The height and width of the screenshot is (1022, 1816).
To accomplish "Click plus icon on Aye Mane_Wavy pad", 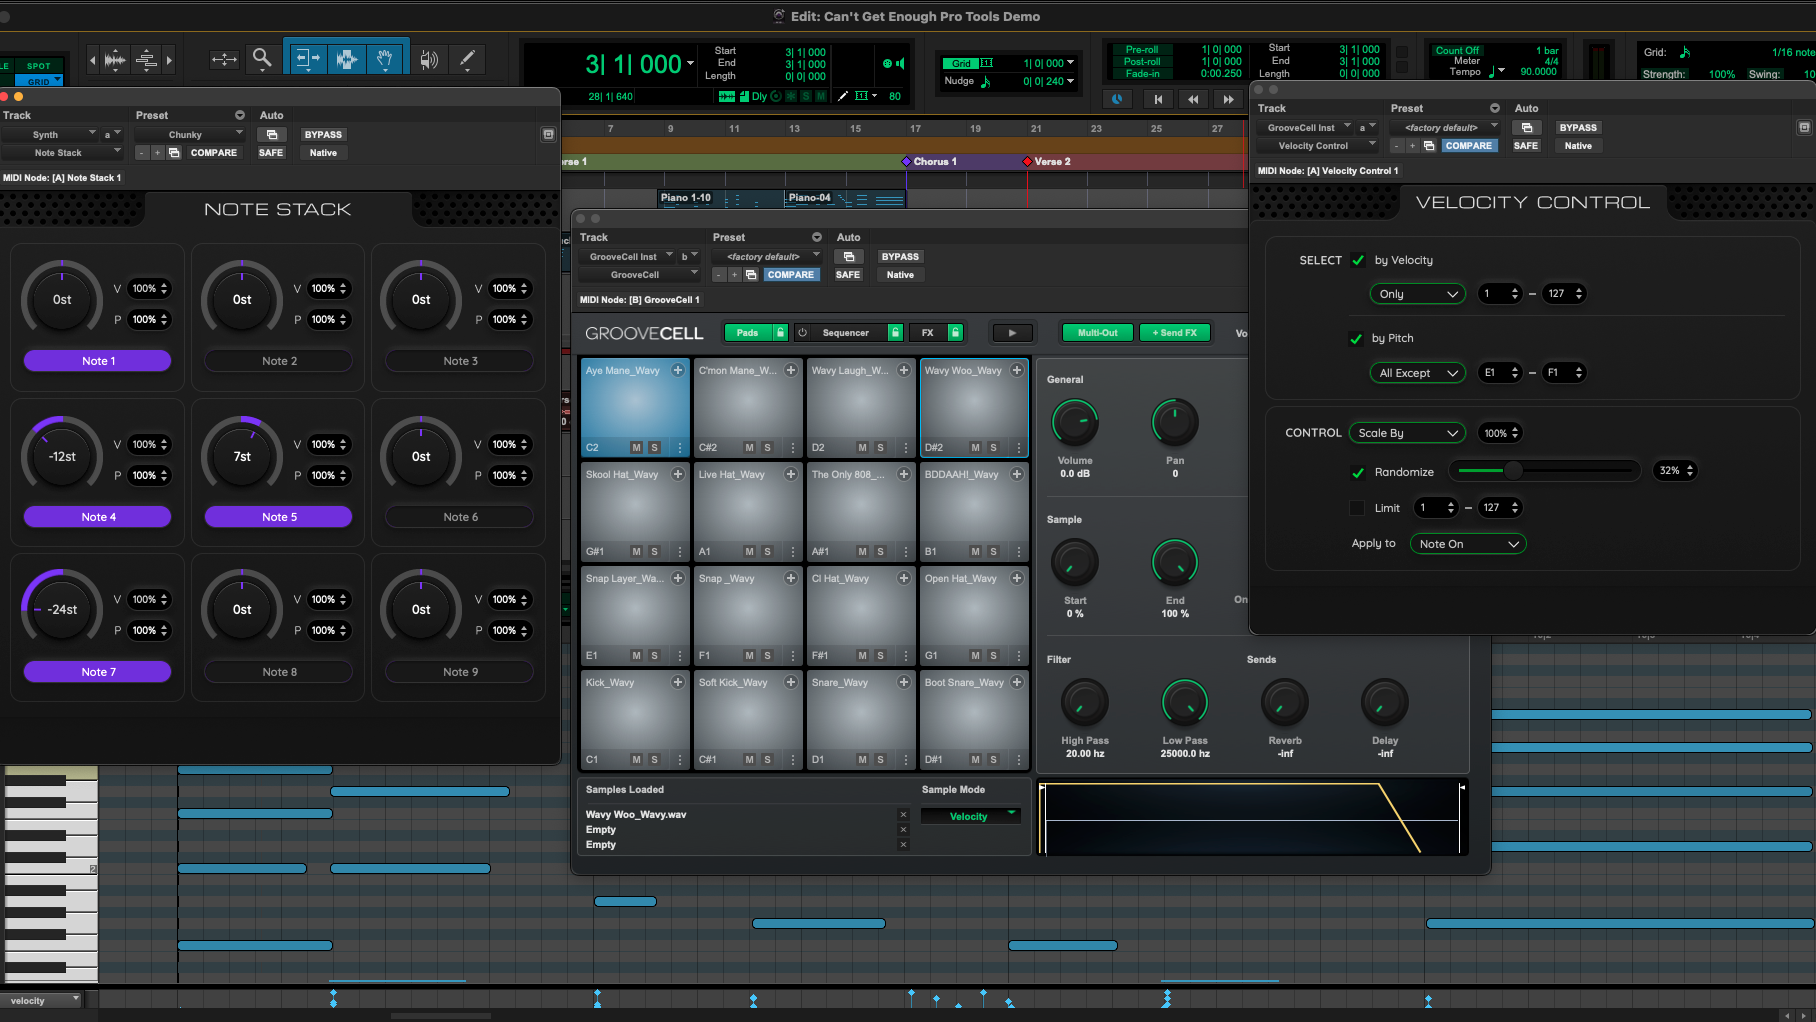I will point(678,371).
